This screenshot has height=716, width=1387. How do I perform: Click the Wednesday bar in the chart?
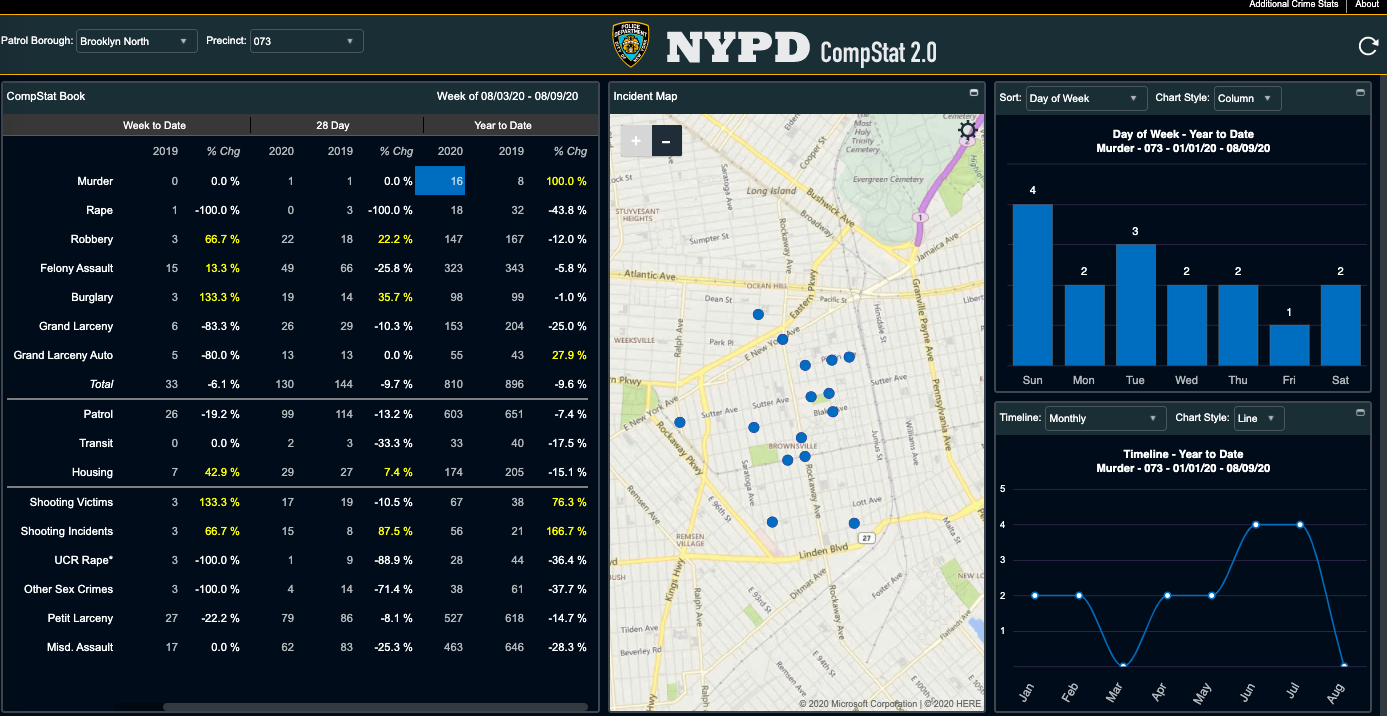click(1187, 325)
